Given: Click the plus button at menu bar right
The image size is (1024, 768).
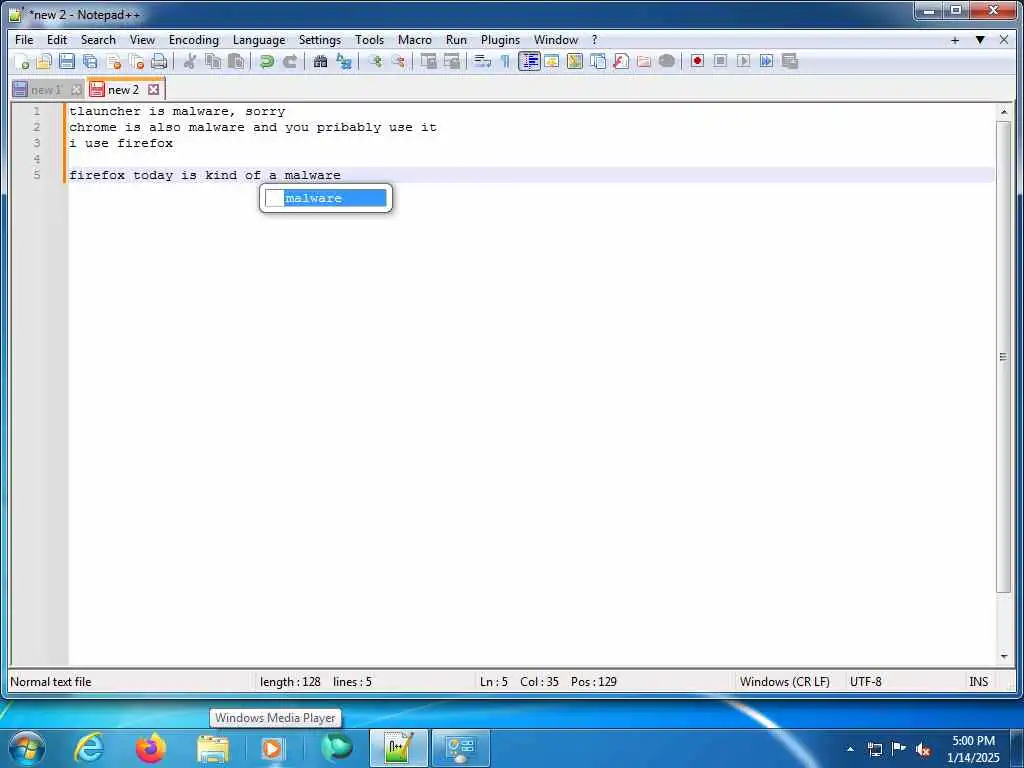Looking at the screenshot, I should [955, 40].
